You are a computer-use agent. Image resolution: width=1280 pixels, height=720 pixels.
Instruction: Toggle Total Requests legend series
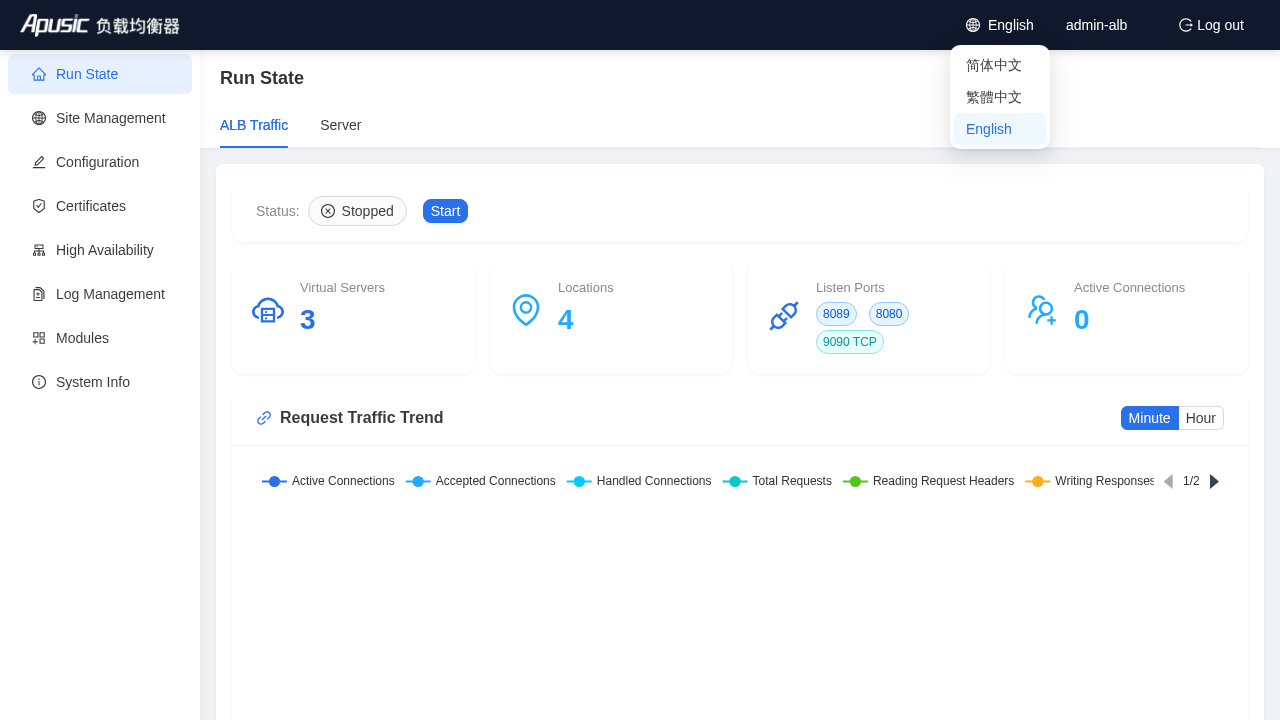(777, 481)
